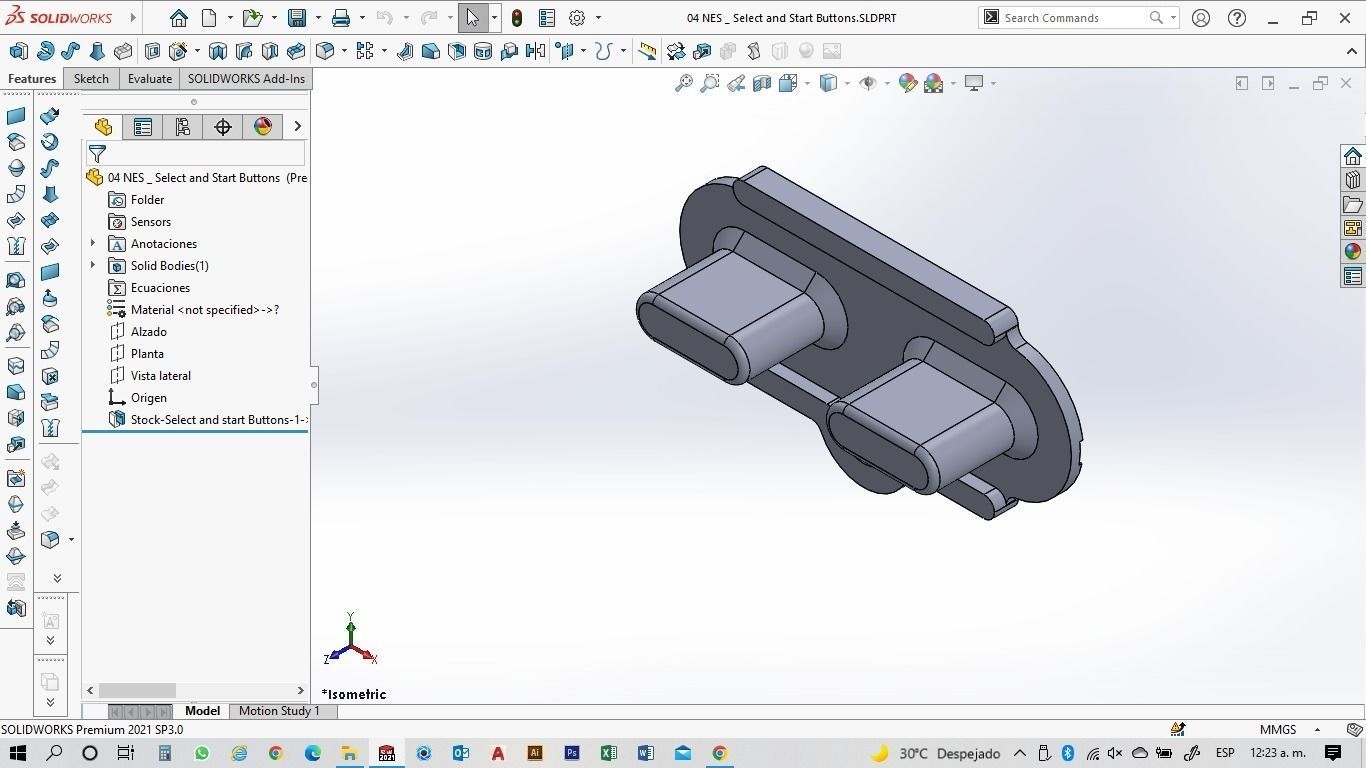Screen dimensions: 1366x768
Task: Switch to the Sketch tab
Action: click(91, 79)
